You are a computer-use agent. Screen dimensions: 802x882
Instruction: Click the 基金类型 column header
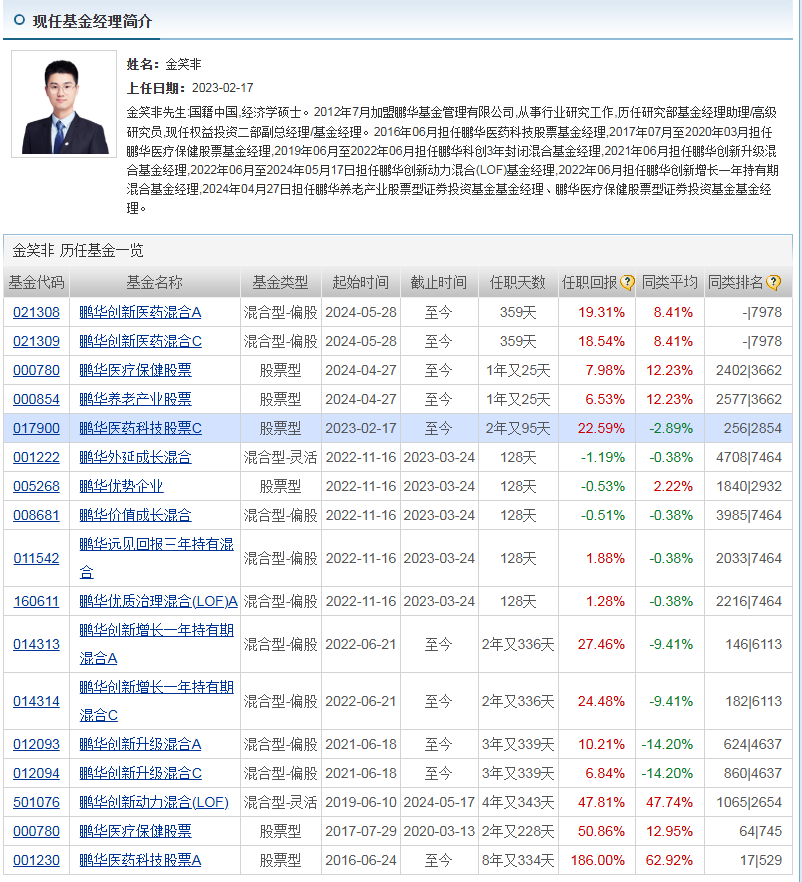pos(280,282)
